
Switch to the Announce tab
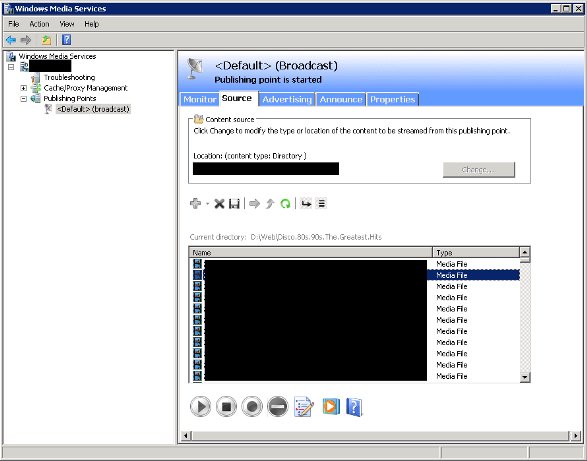(x=341, y=99)
